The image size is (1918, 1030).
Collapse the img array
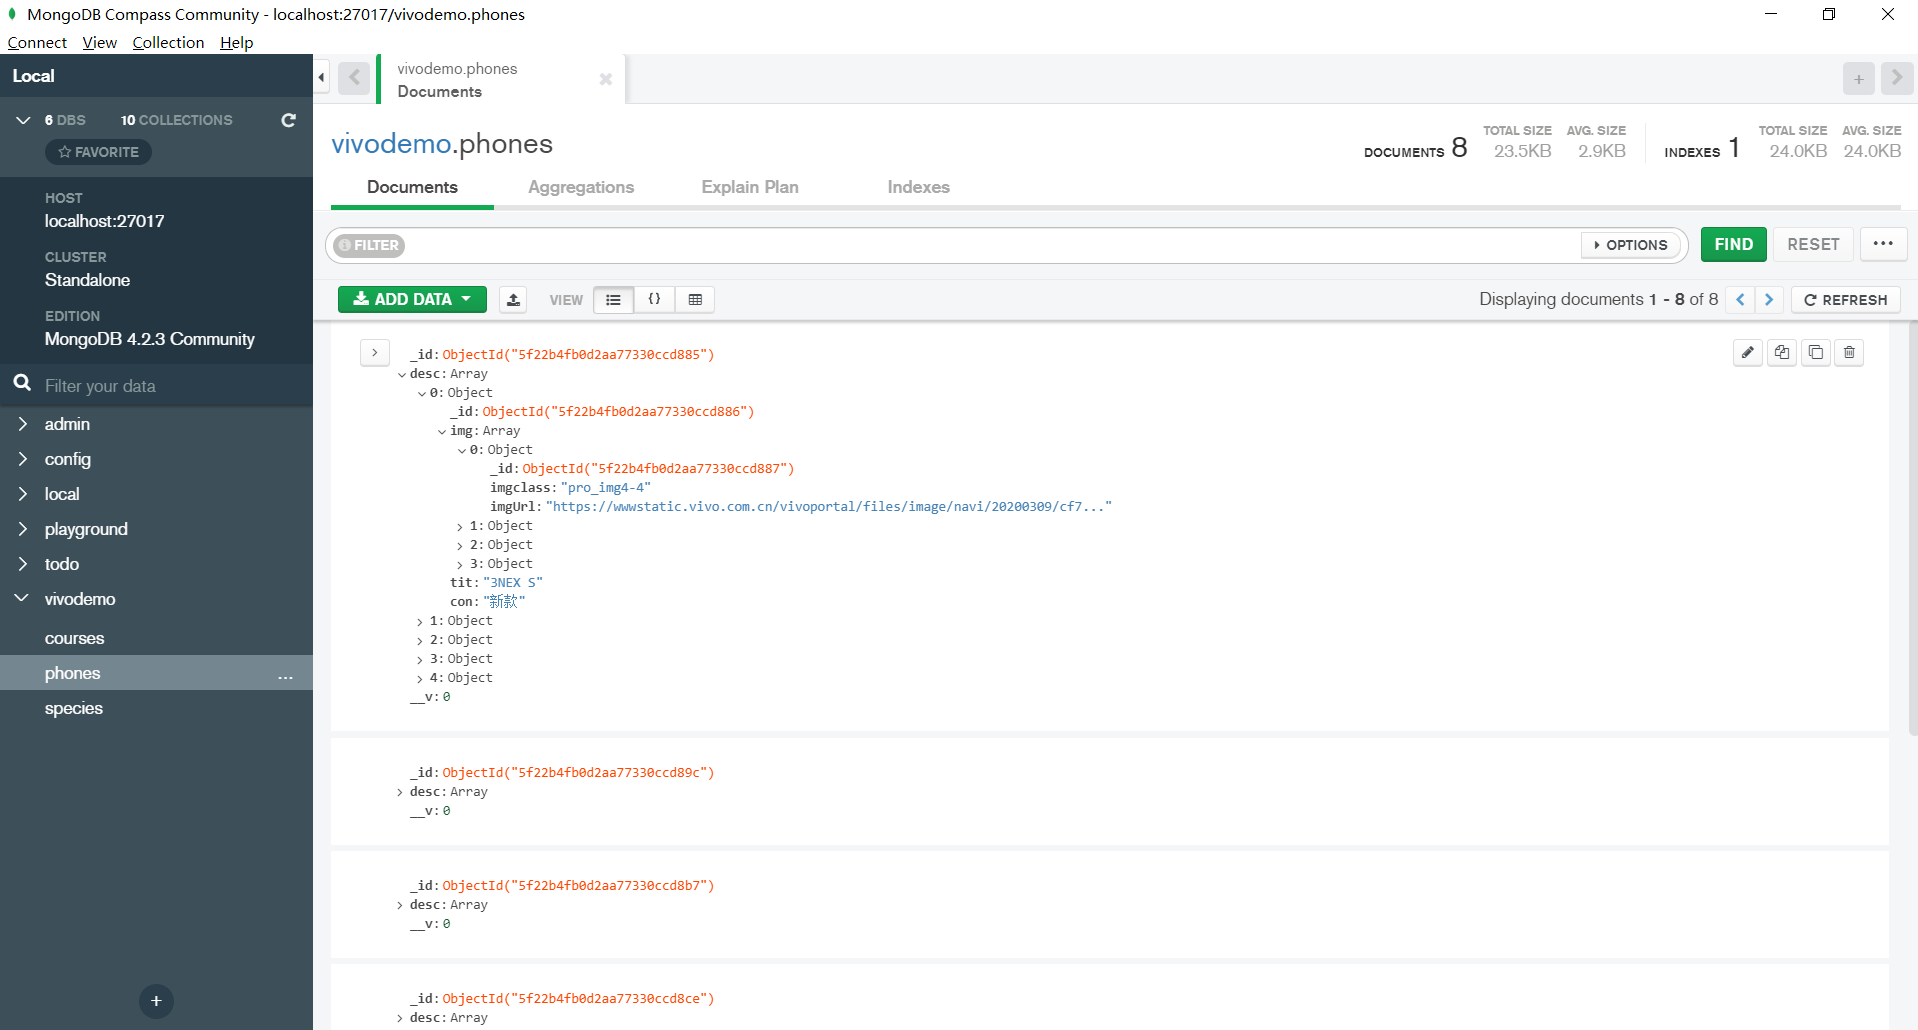441,432
